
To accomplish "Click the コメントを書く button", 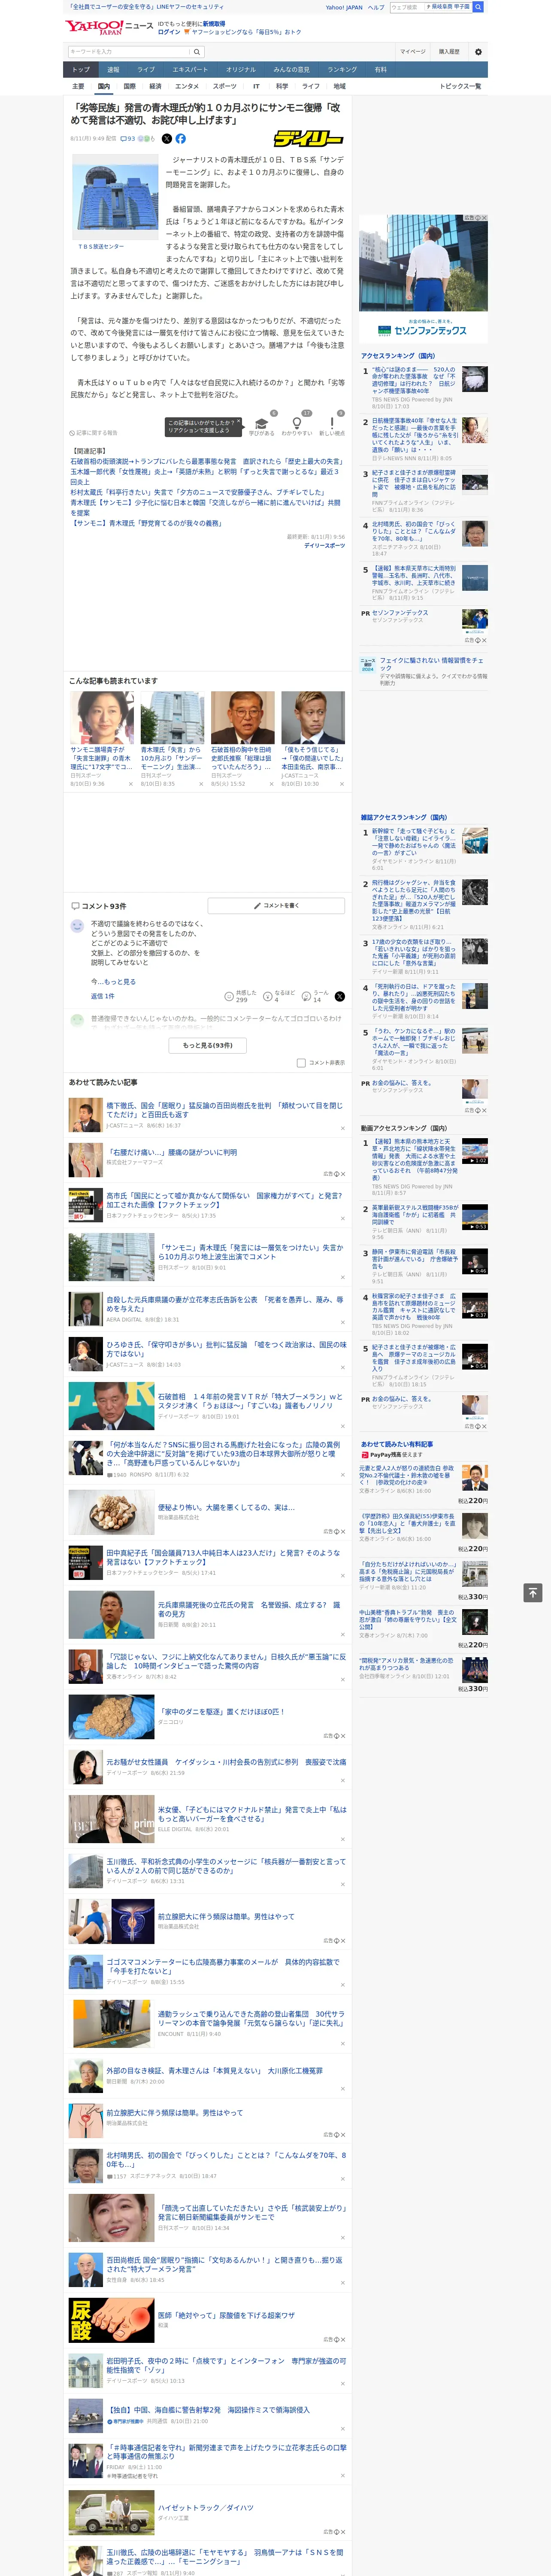I will pyautogui.click(x=276, y=906).
